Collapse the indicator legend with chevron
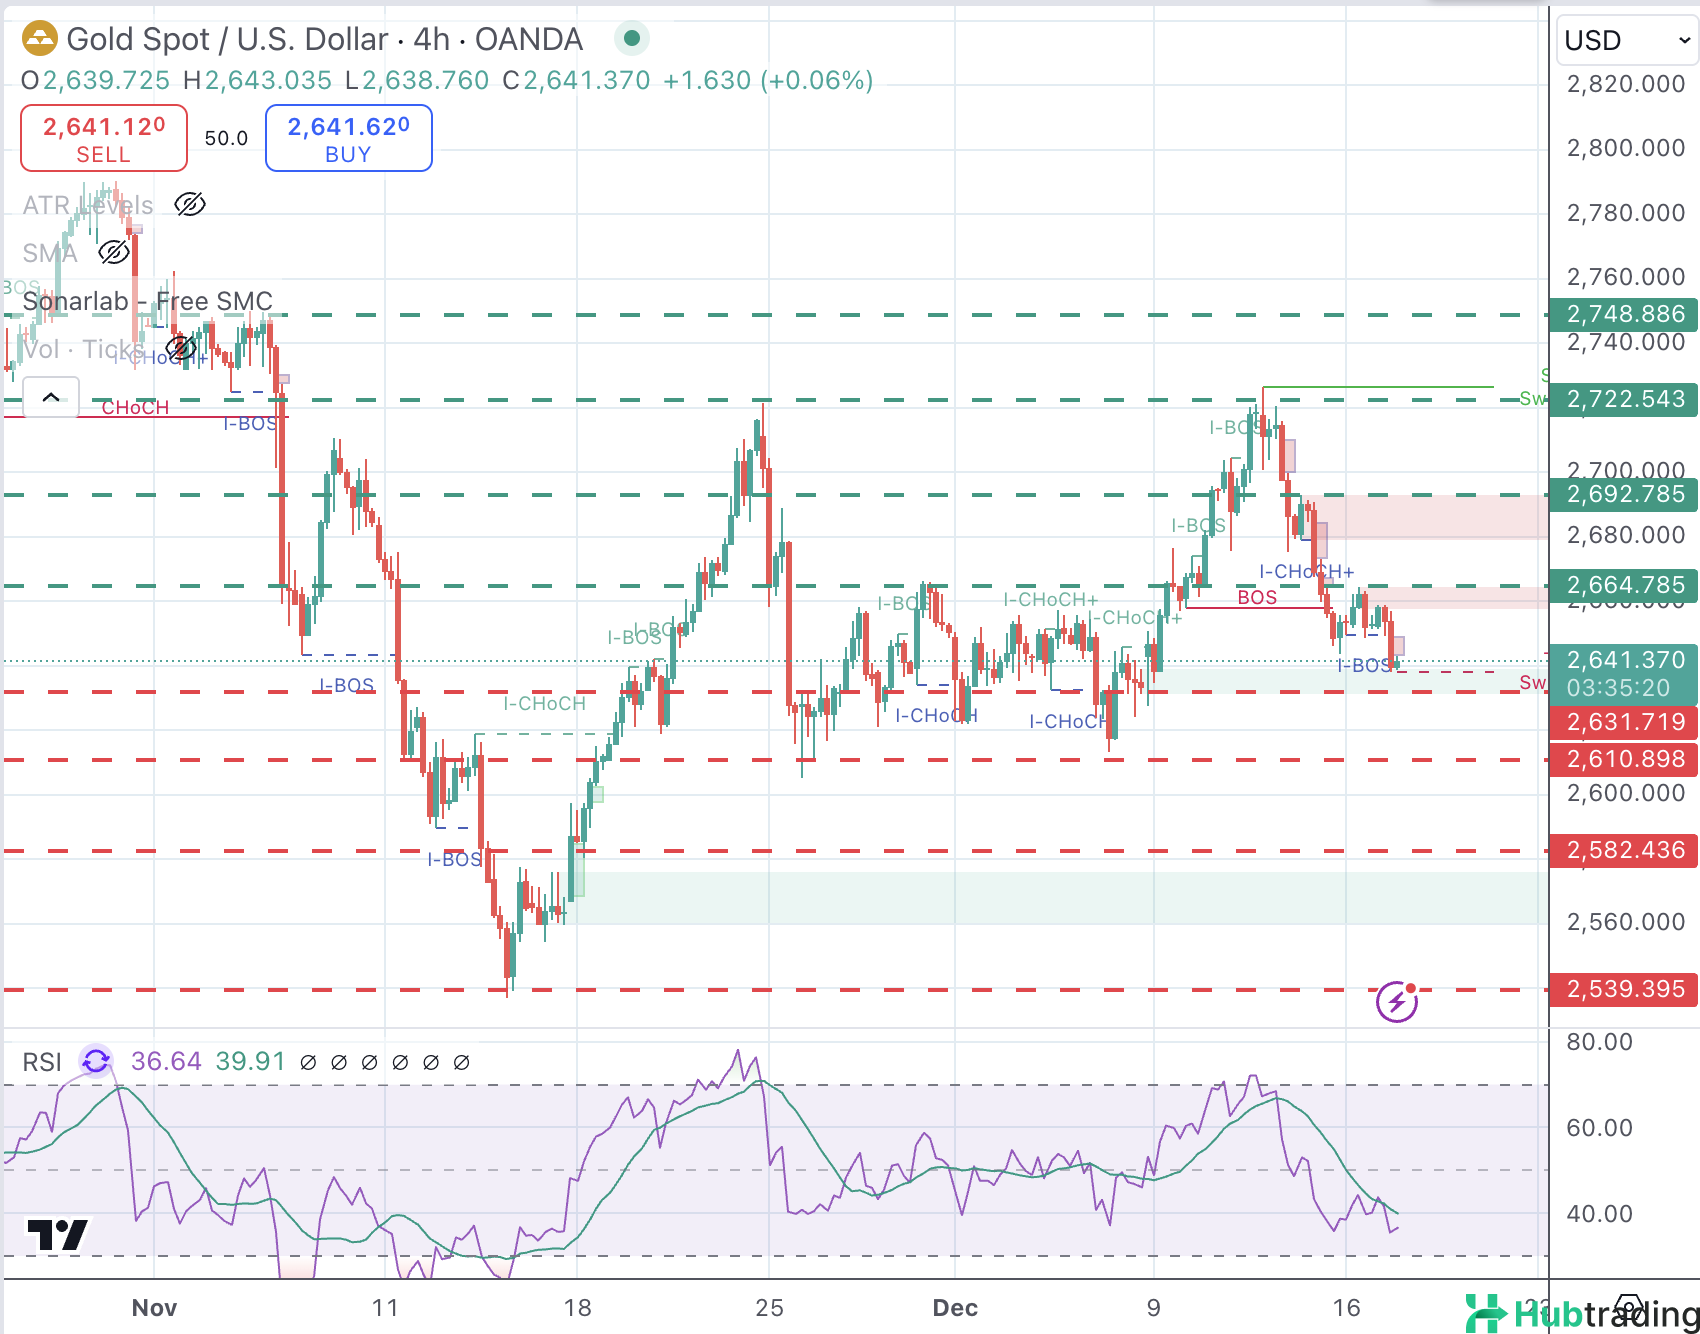This screenshot has height=1334, width=1700. point(50,397)
